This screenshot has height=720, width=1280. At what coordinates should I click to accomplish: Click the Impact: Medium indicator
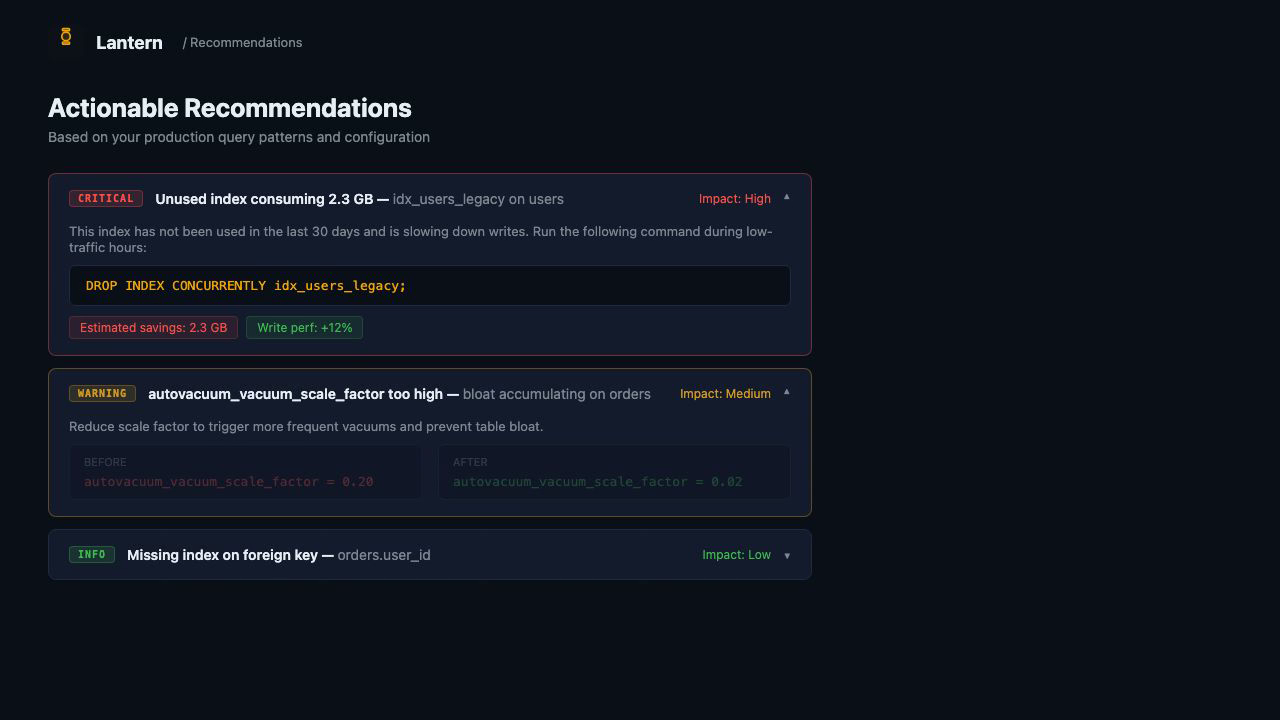pyautogui.click(x=725, y=393)
